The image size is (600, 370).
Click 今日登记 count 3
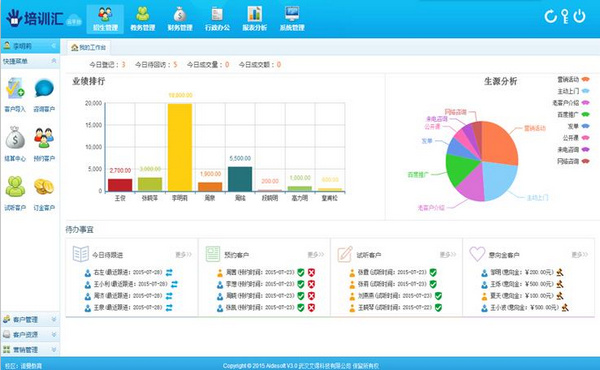pos(124,65)
